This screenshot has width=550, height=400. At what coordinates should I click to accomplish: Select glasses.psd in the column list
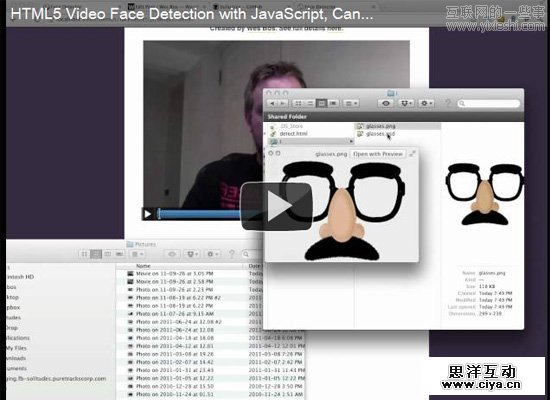pos(380,134)
